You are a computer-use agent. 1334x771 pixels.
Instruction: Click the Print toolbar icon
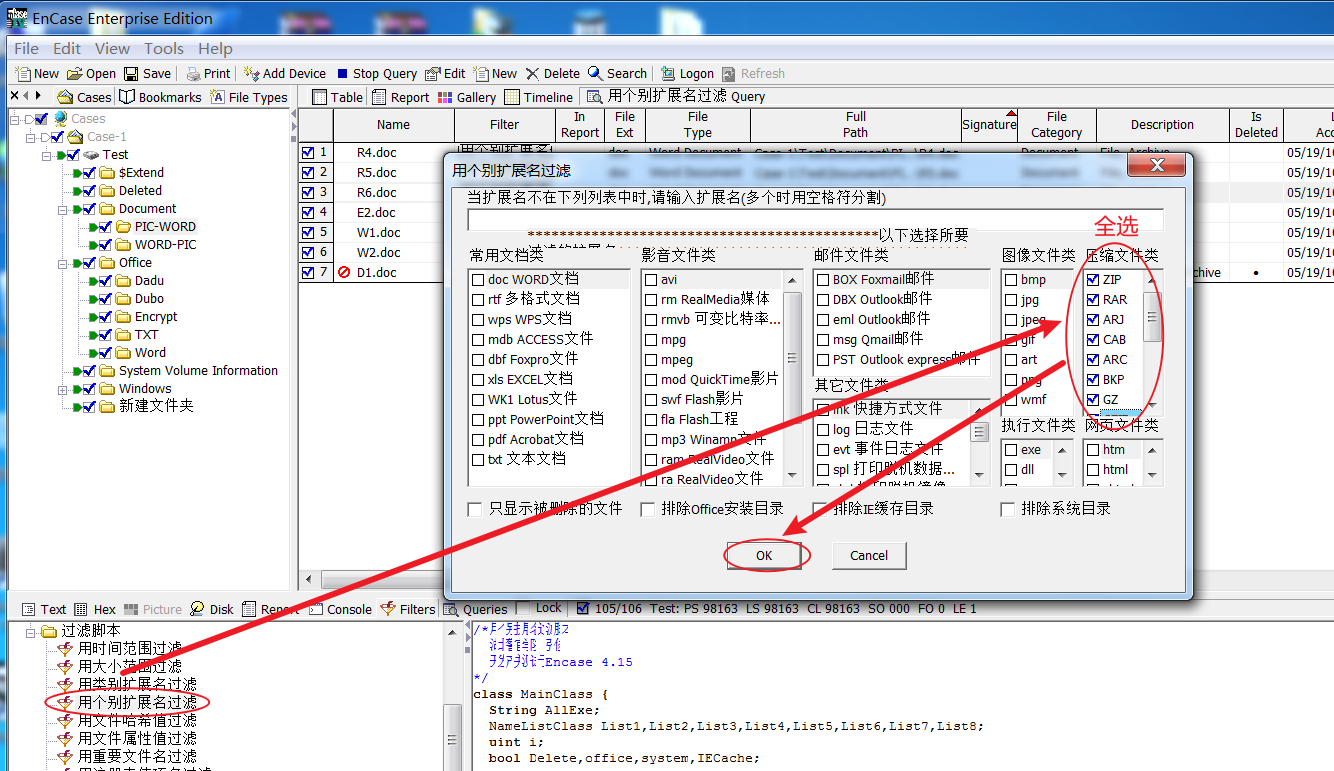(x=193, y=74)
